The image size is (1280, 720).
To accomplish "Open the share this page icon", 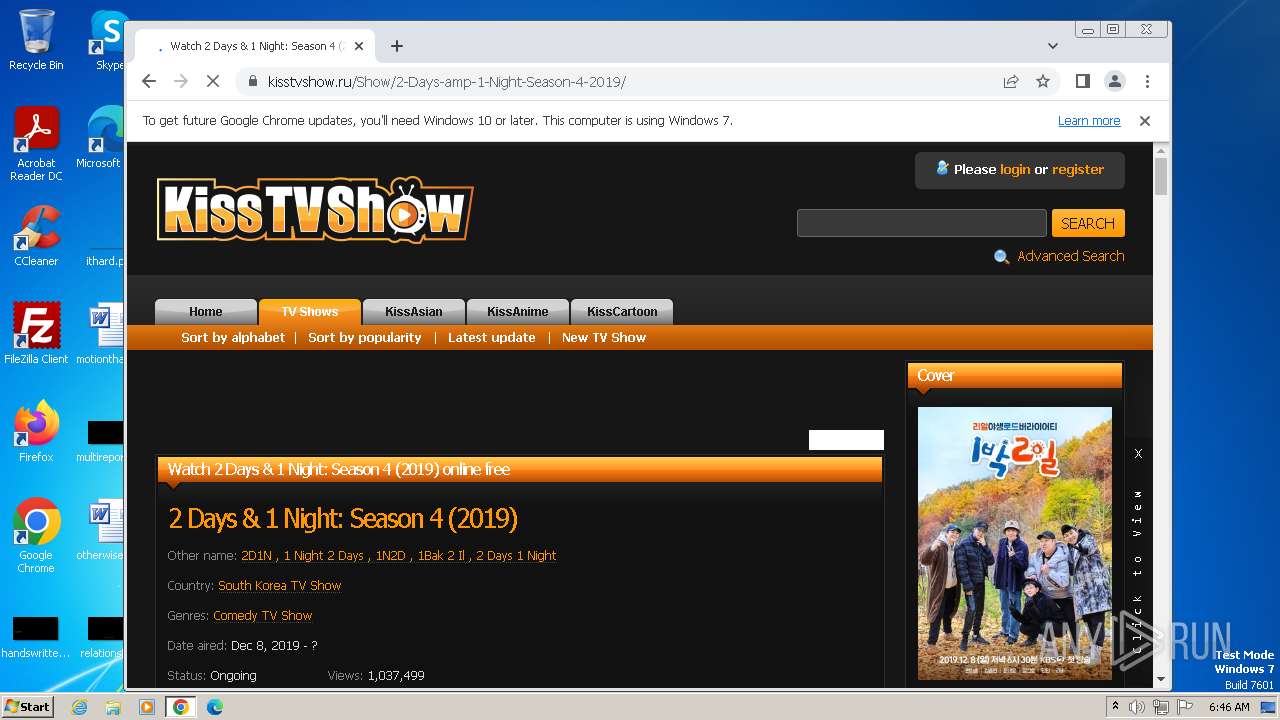I will coord(1011,81).
